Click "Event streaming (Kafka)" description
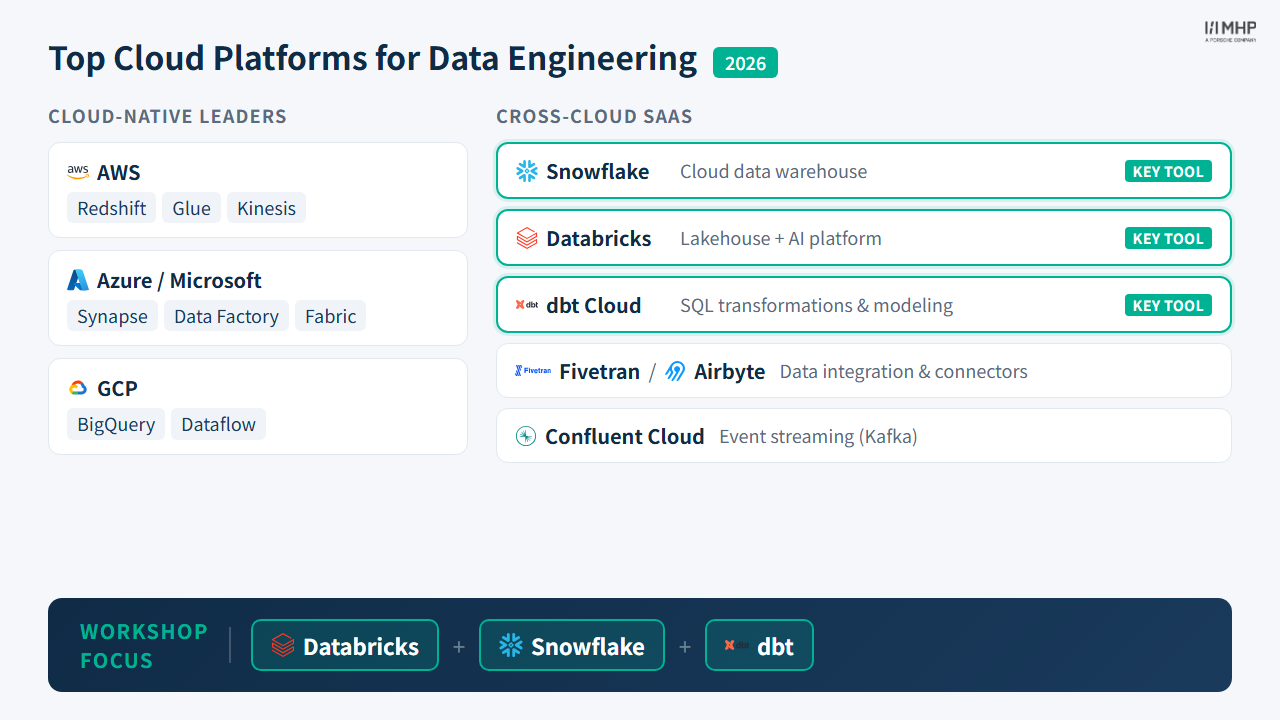The image size is (1280, 720). pyautogui.click(x=819, y=436)
